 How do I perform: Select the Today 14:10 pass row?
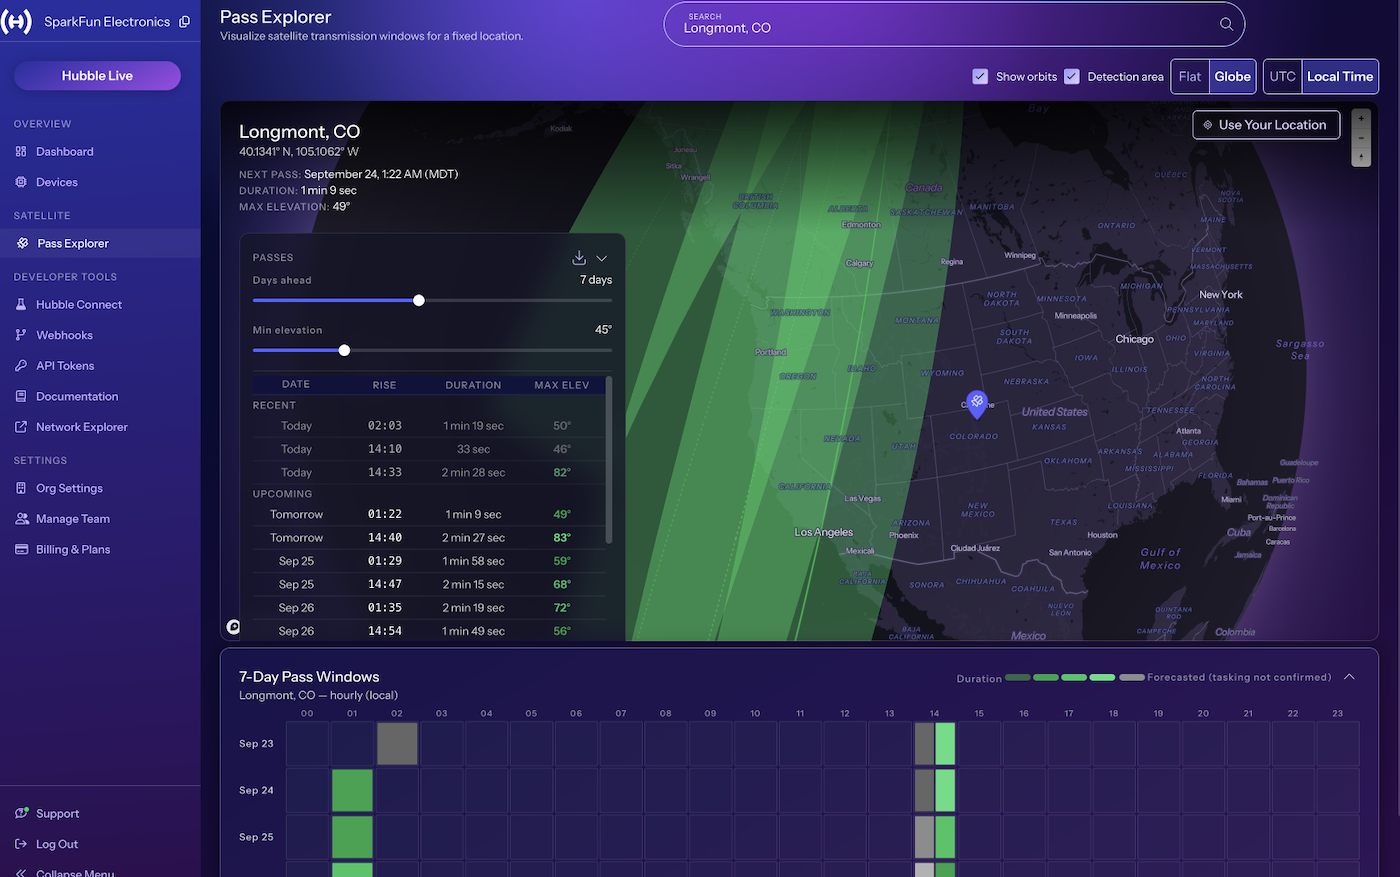click(x=429, y=449)
